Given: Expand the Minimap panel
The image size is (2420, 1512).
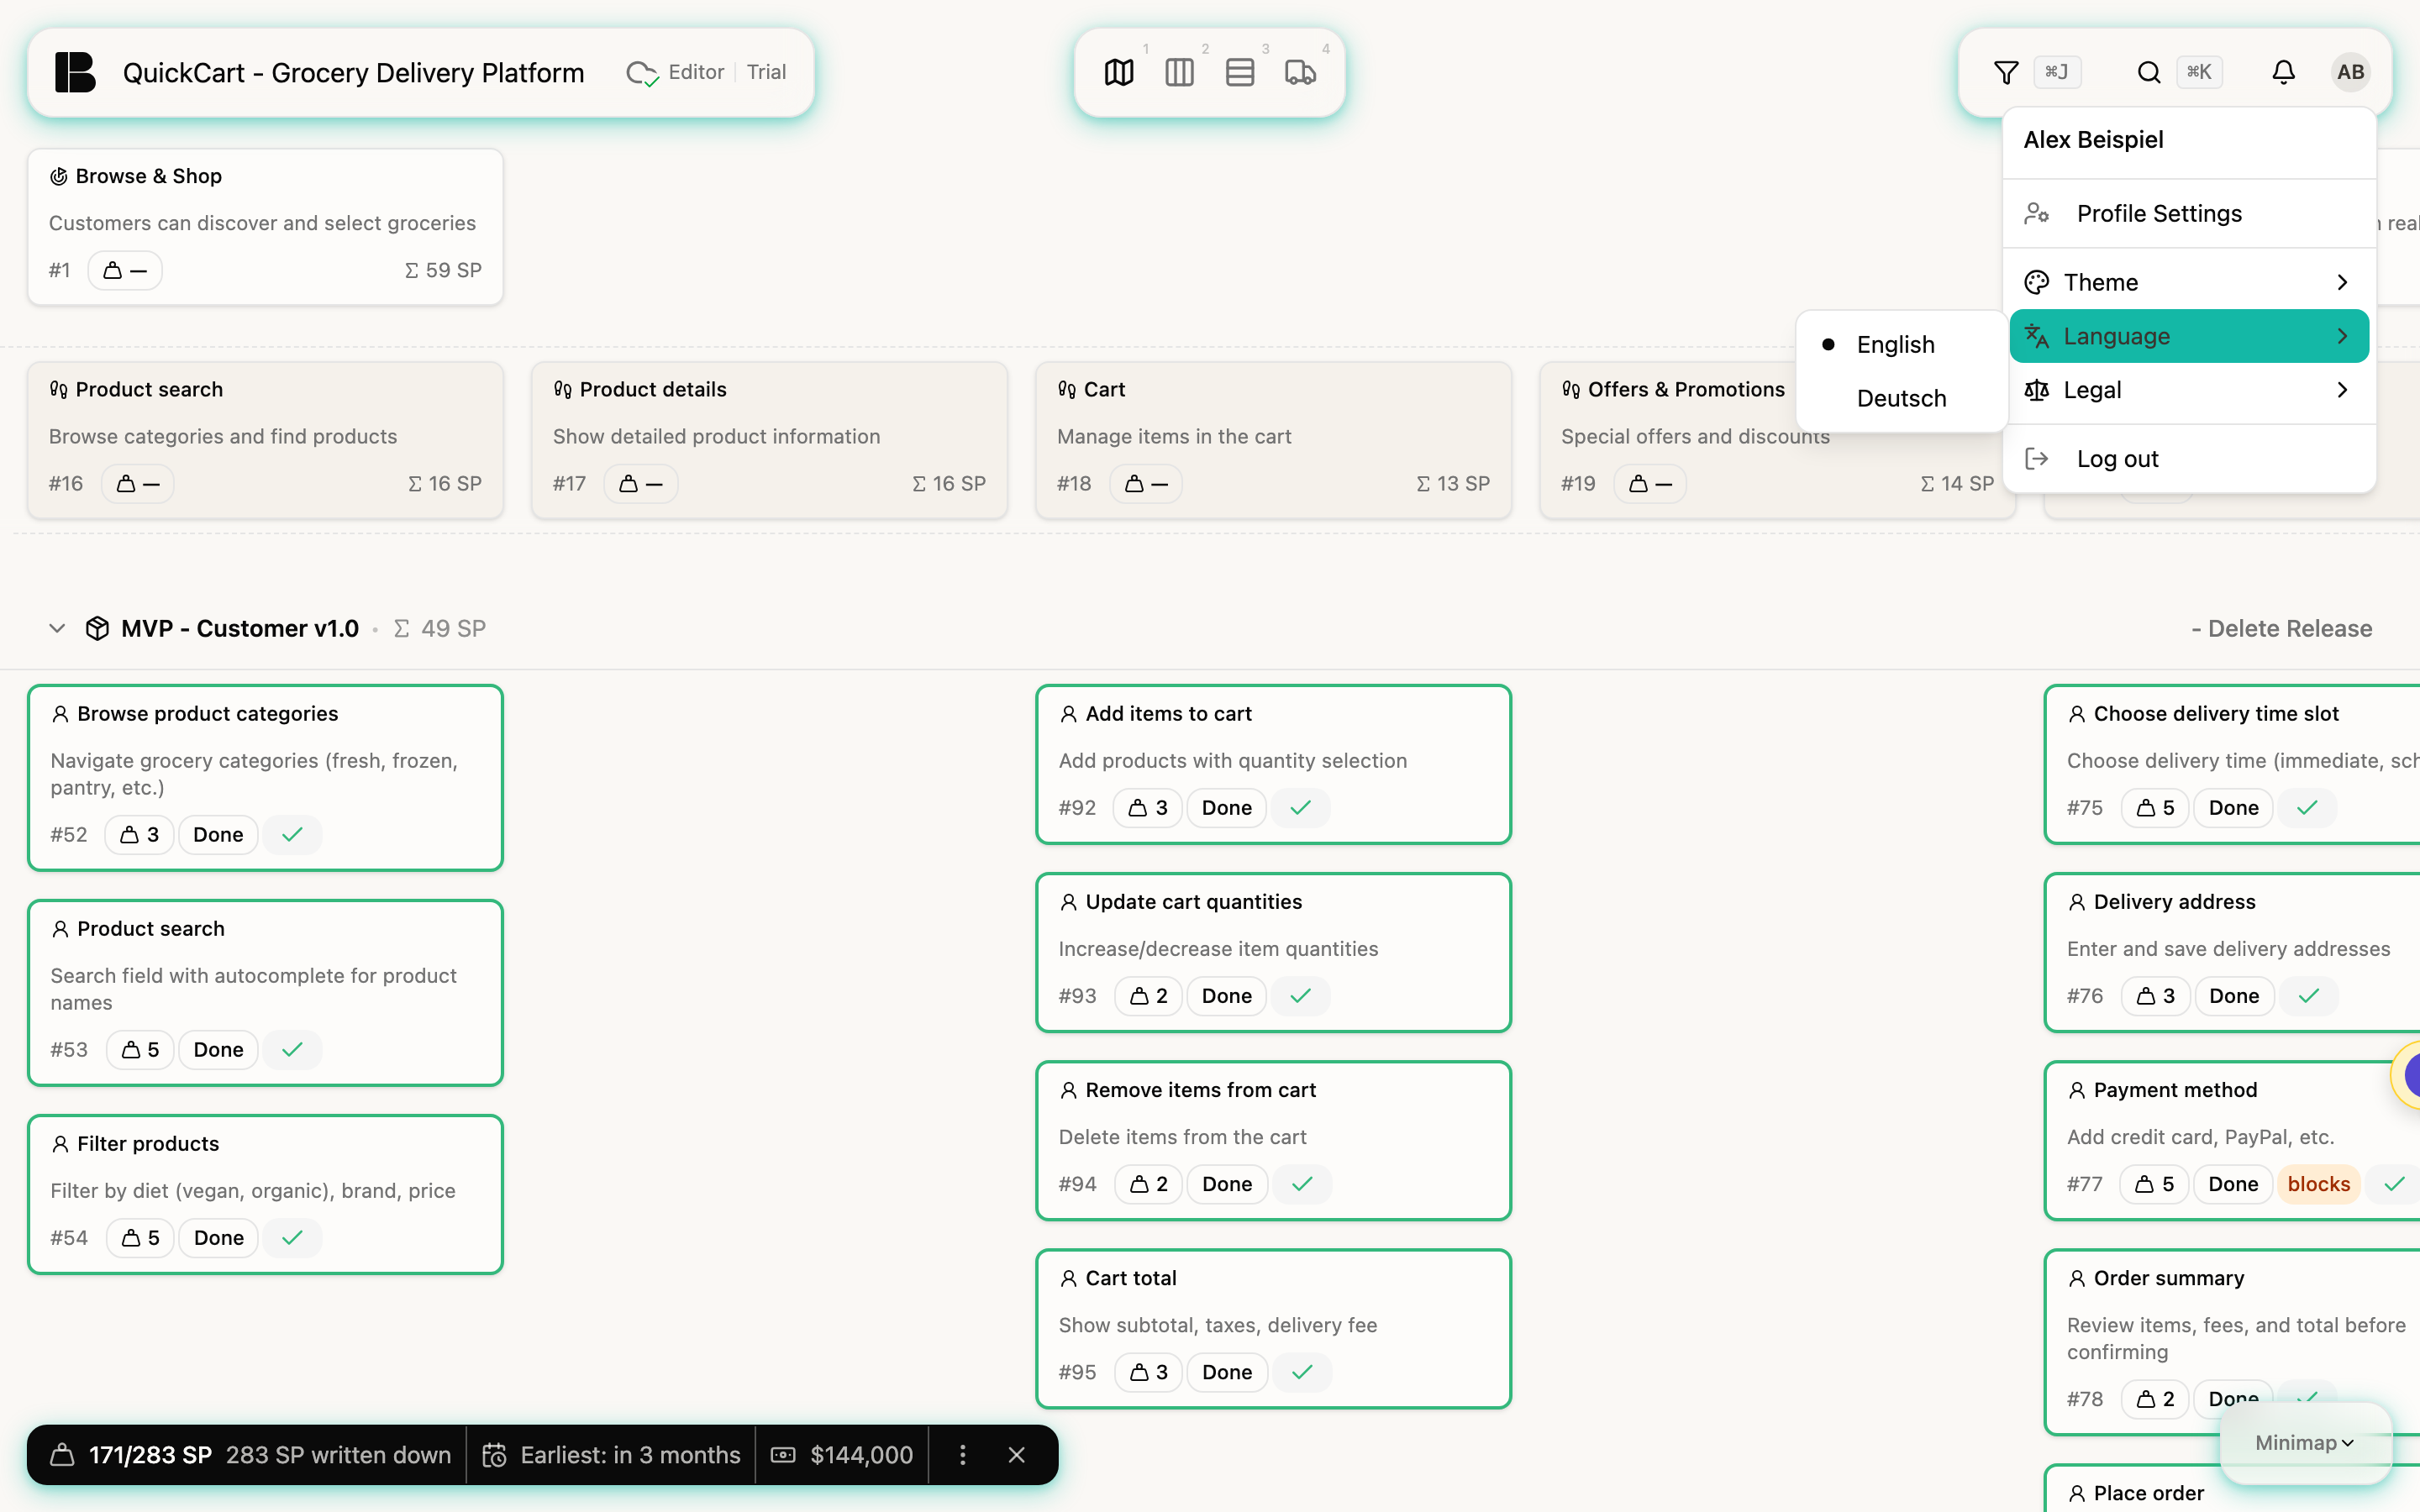Looking at the screenshot, I should 2305,1442.
